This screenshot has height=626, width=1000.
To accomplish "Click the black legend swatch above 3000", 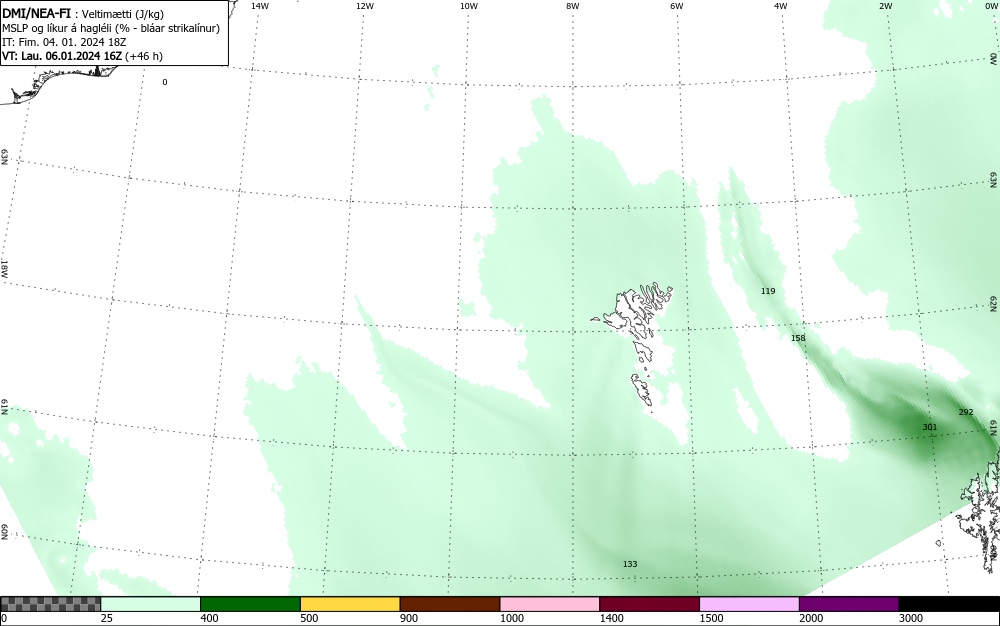I will coord(949,604).
